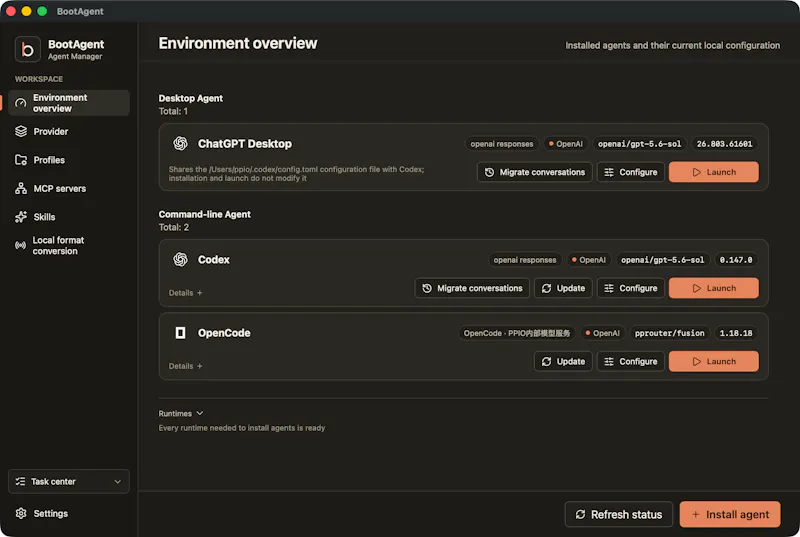Screen dimensions: 800x537
Task: Click the BootAgent logo icon
Action: [28, 49]
